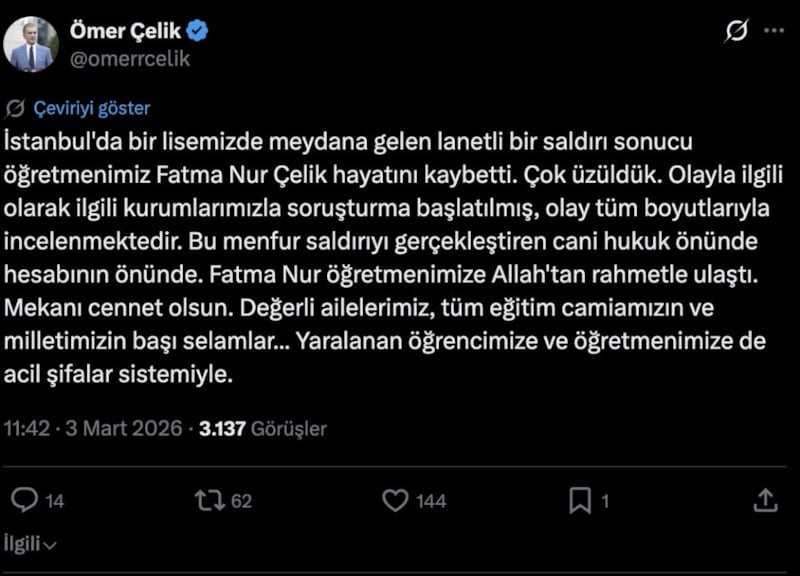Open Ömer Çelik's profile name link
The image size is (800, 576).
[x=125, y=32]
